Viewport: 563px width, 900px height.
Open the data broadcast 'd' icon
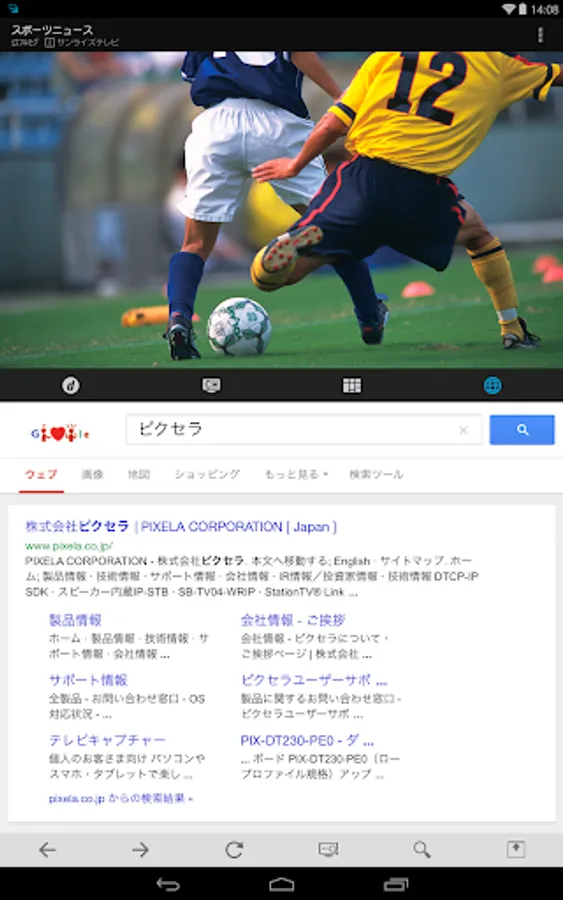pos(71,385)
